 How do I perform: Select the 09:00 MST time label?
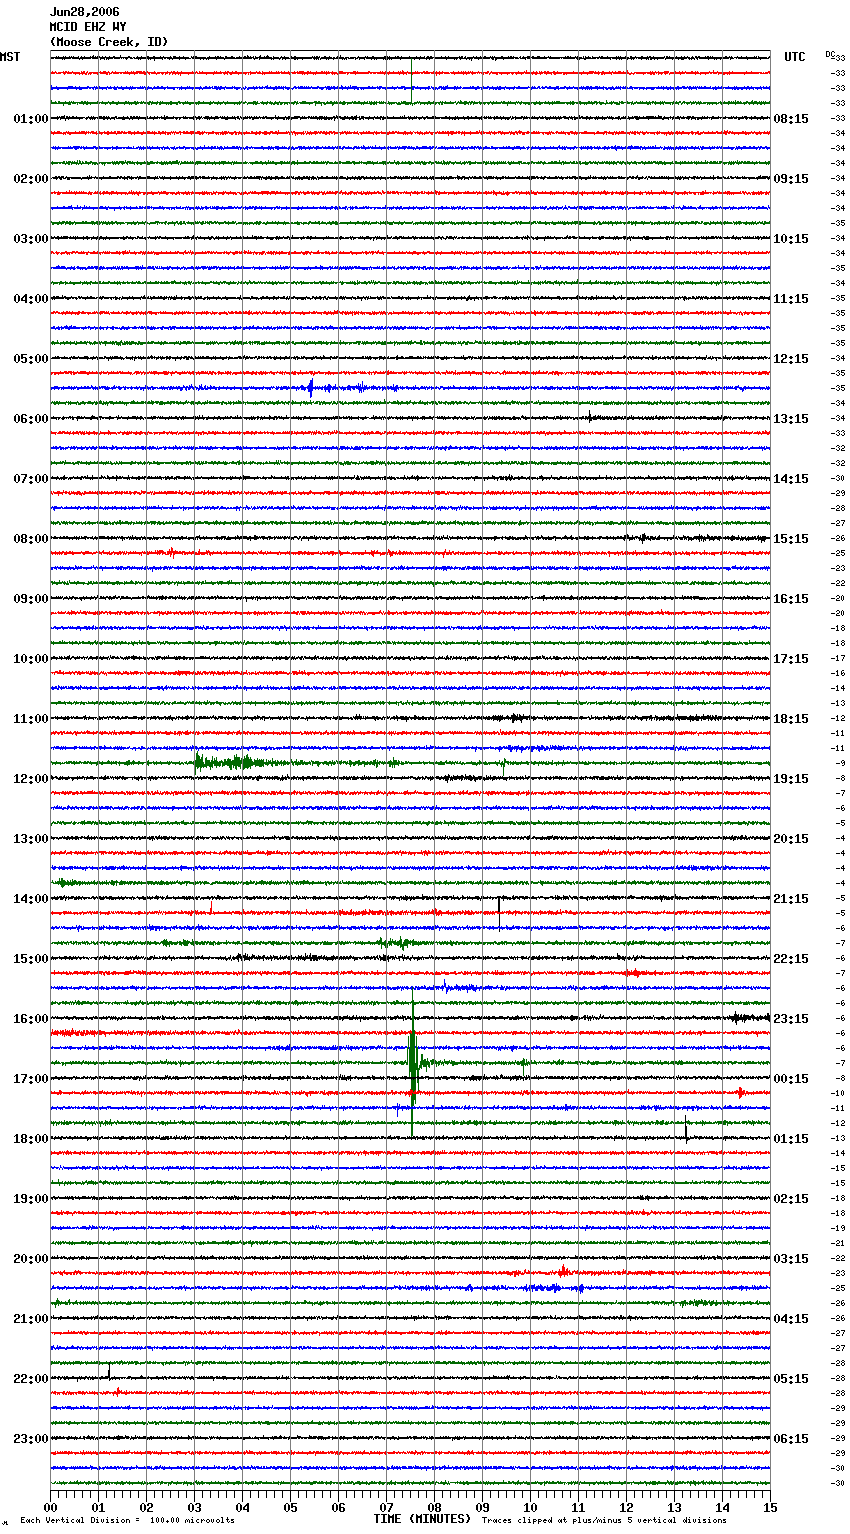(x=31, y=599)
